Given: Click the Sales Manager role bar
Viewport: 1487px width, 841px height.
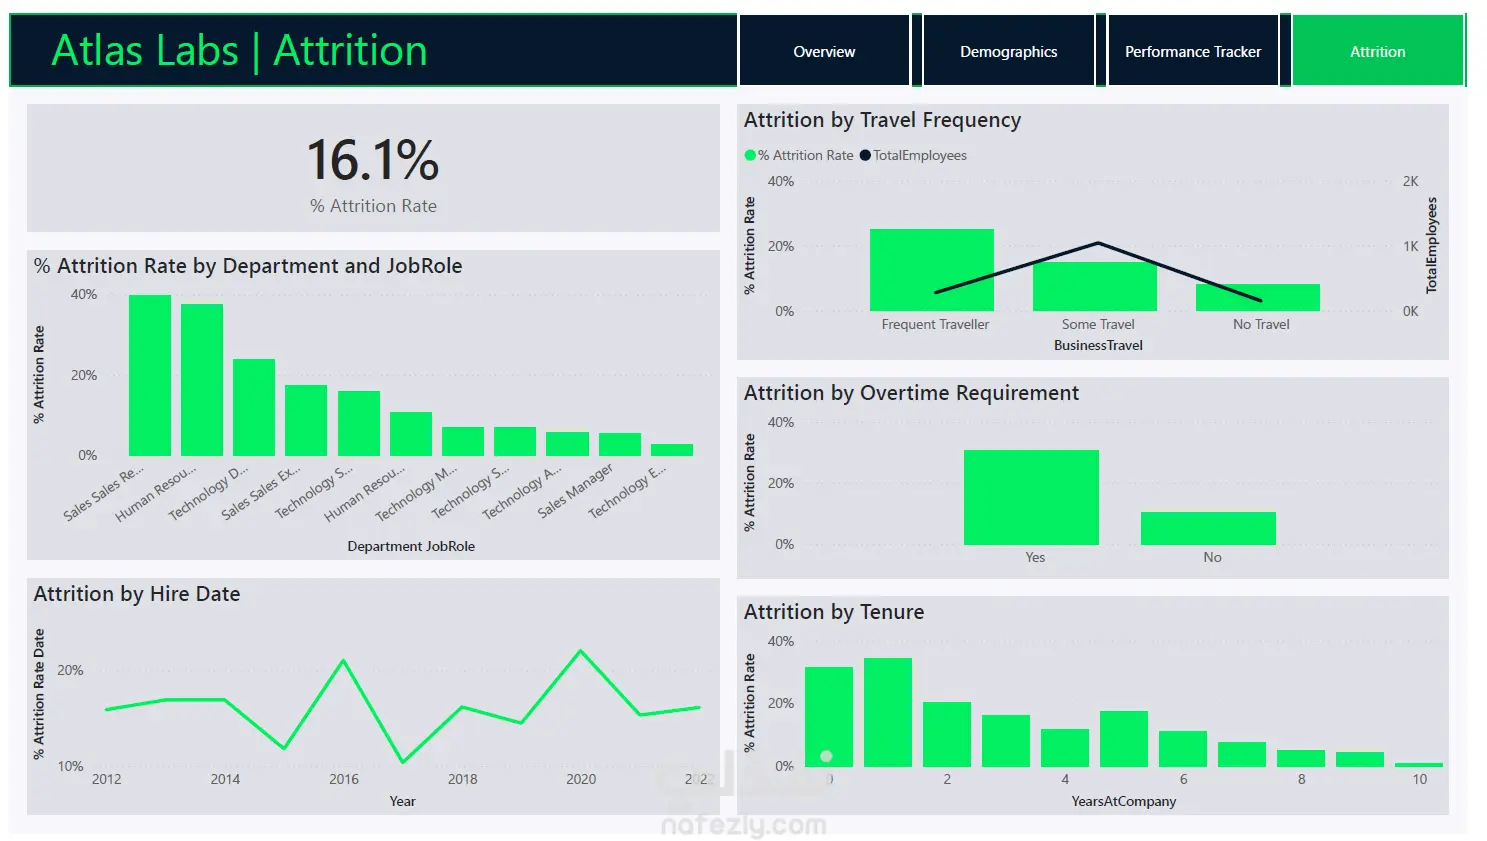Looking at the screenshot, I should coord(620,444).
